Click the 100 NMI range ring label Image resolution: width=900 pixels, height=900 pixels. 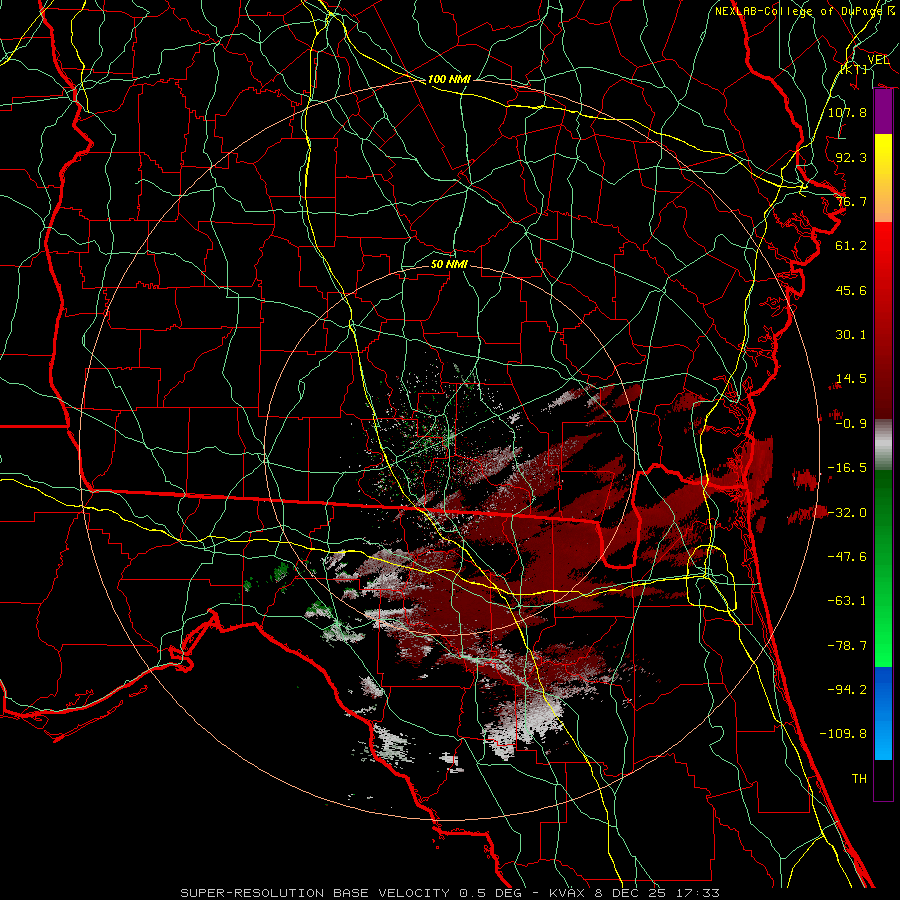pos(449,79)
